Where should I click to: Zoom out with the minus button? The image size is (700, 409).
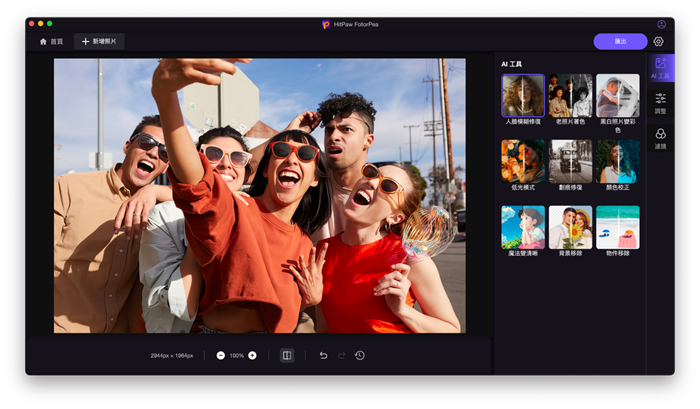(x=220, y=355)
